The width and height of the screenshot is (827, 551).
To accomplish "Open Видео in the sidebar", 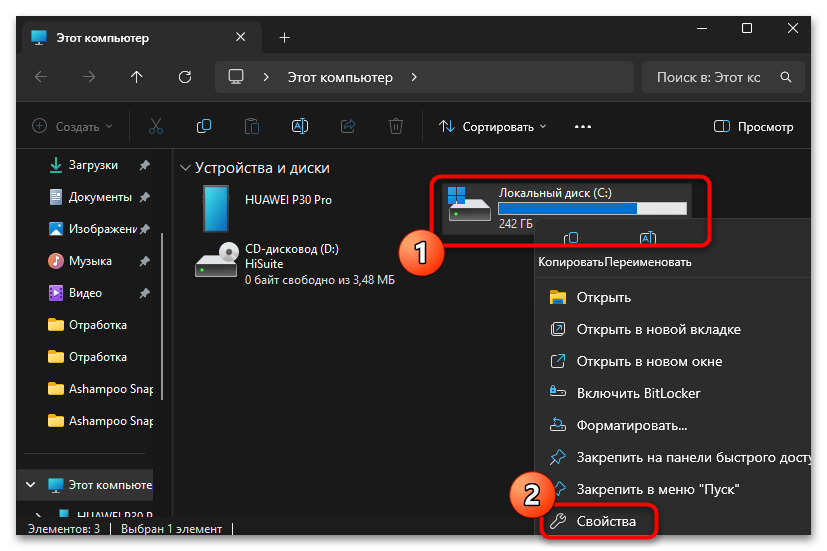I will pyautogui.click(x=85, y=293).
